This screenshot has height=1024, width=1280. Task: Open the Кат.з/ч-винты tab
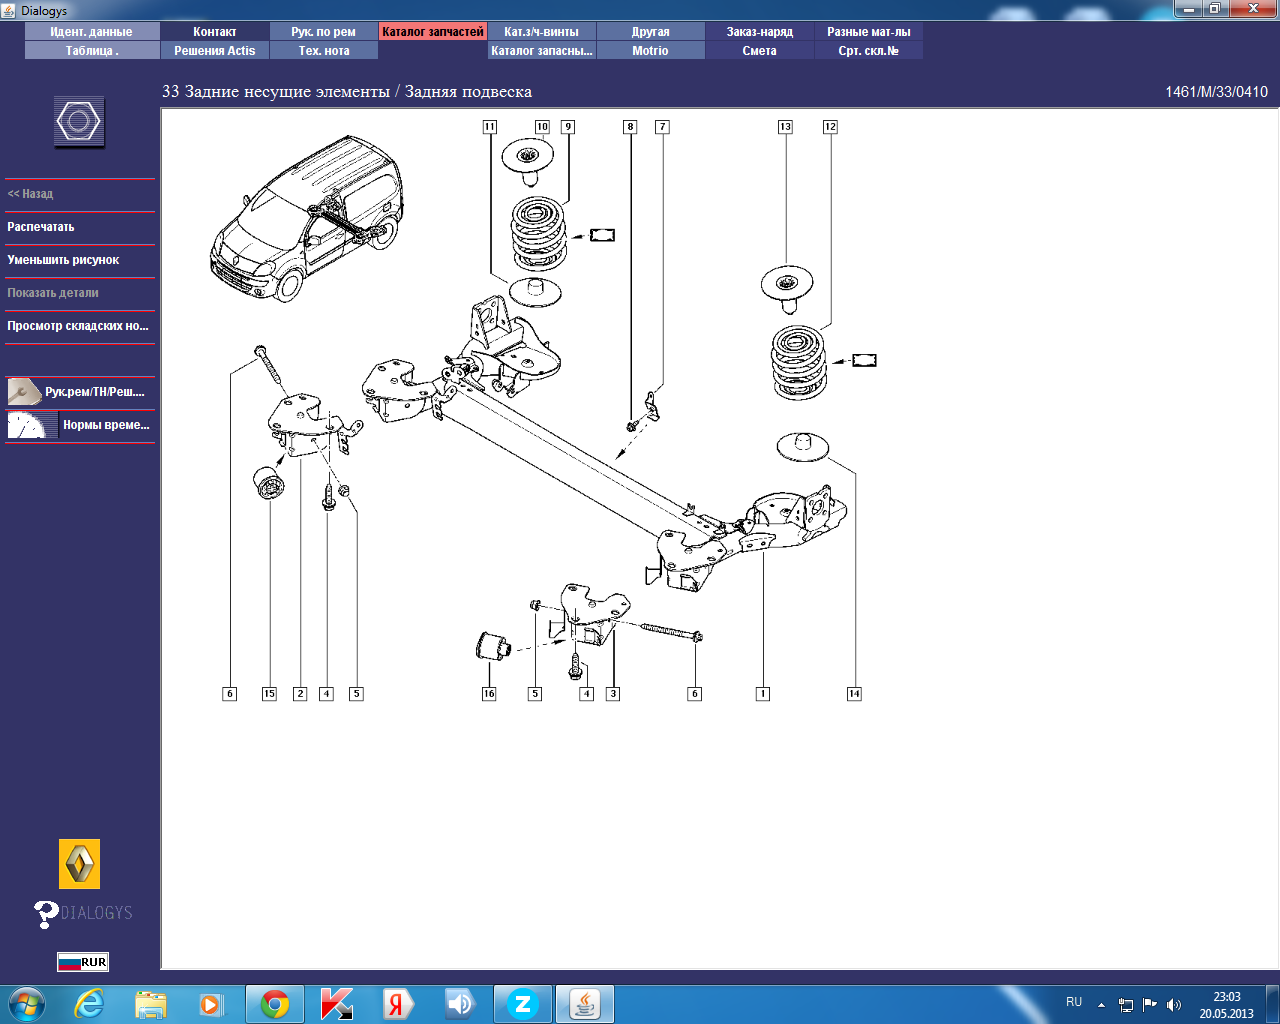(542, 32)
